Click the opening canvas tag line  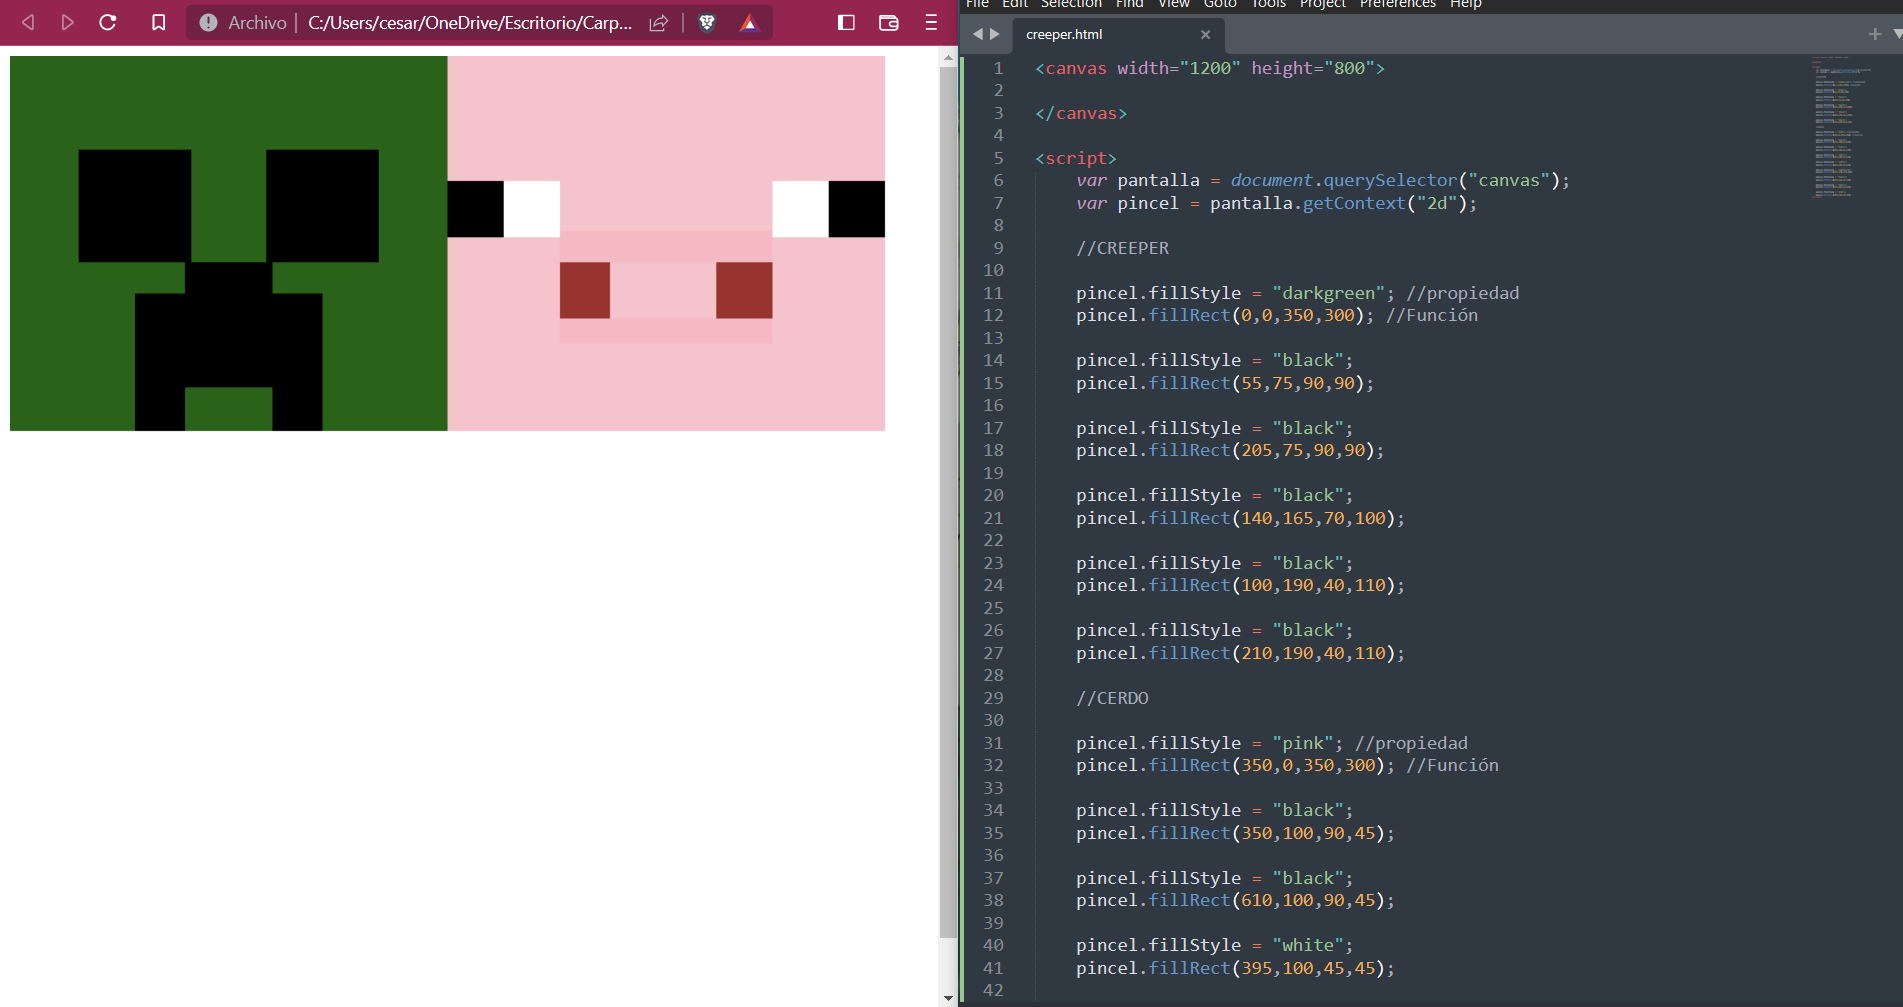(x=1210, y=68)
